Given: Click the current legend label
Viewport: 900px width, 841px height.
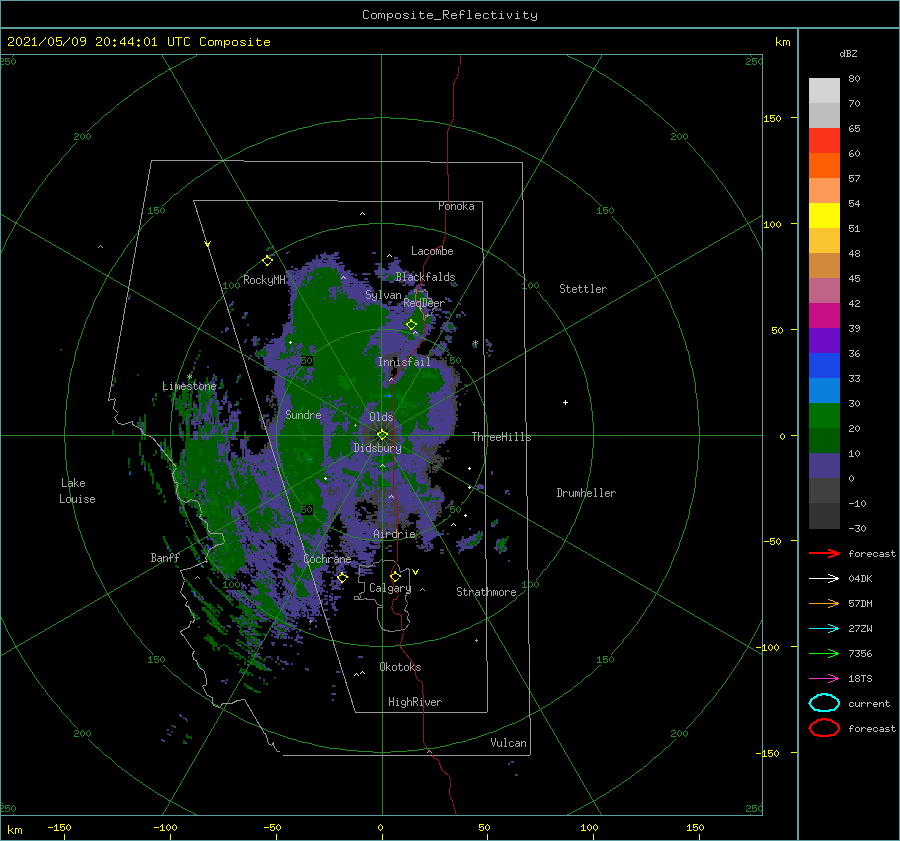Looking at the screenshot, I should click(869, 703).
